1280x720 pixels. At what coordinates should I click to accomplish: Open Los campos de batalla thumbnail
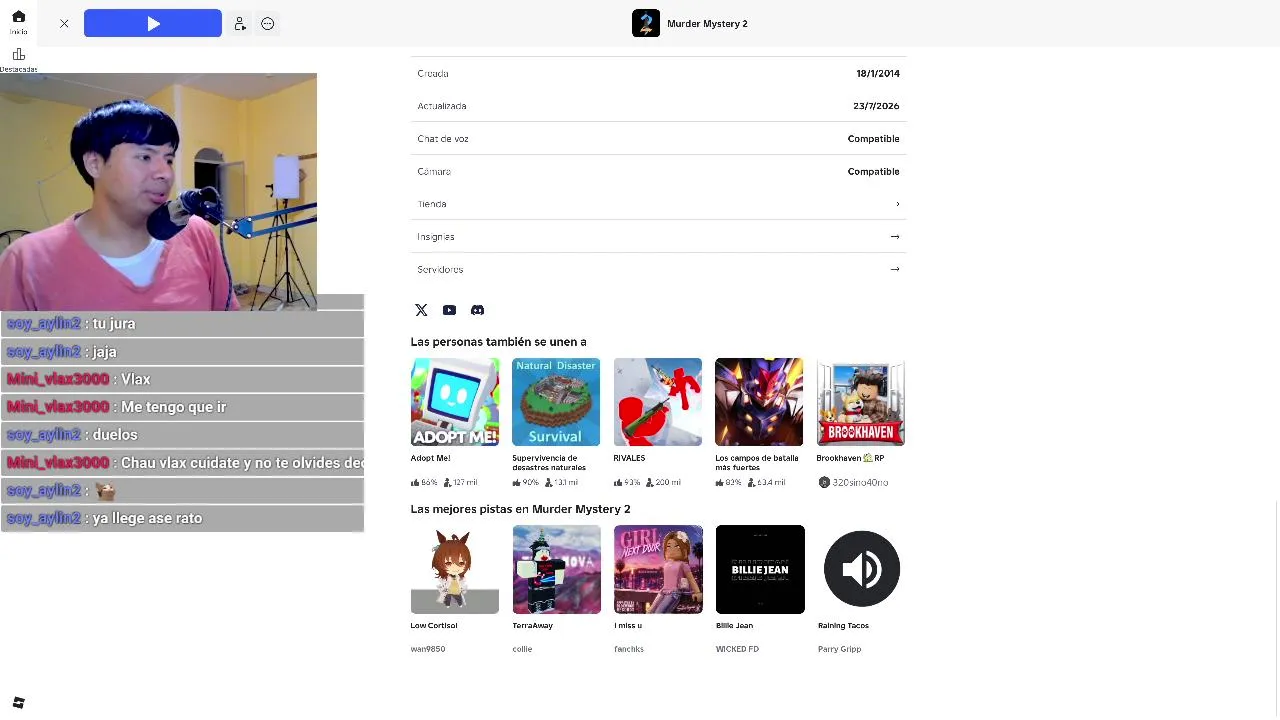[x=759, y=402]
